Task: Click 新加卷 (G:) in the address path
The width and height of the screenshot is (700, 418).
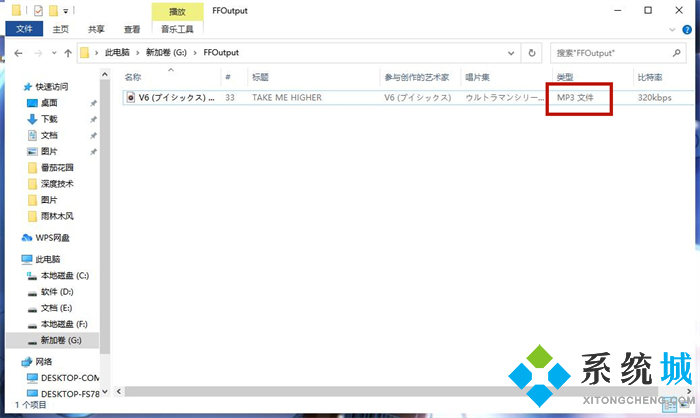Action: 166,53
